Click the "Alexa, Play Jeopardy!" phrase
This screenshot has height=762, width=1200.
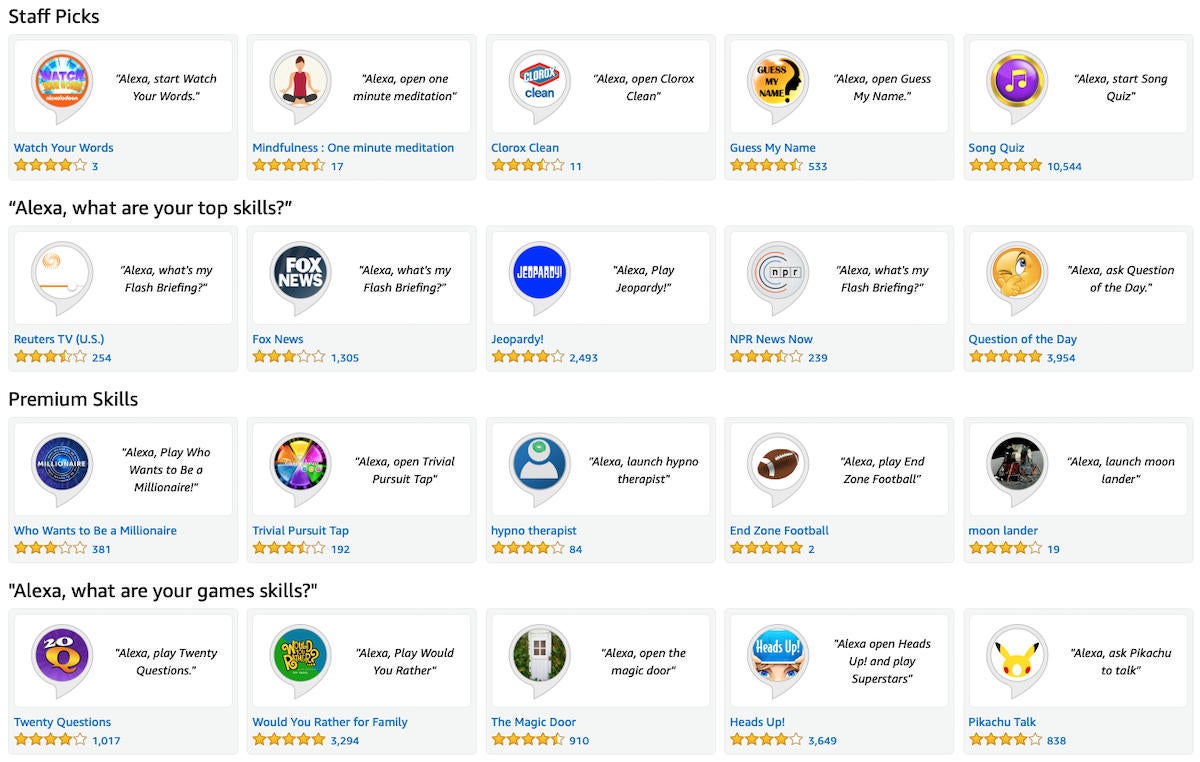coord(643,279)
